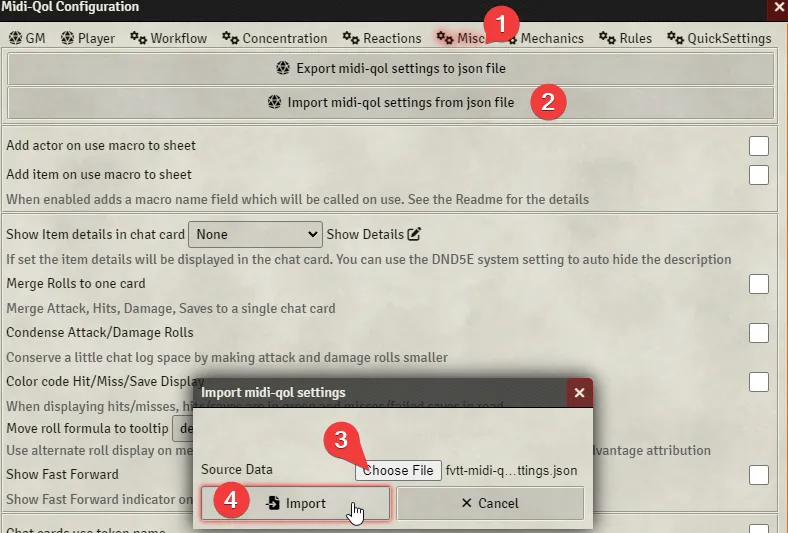Open the GM tab
Screen dimensions: 788x533
[27, 38]
